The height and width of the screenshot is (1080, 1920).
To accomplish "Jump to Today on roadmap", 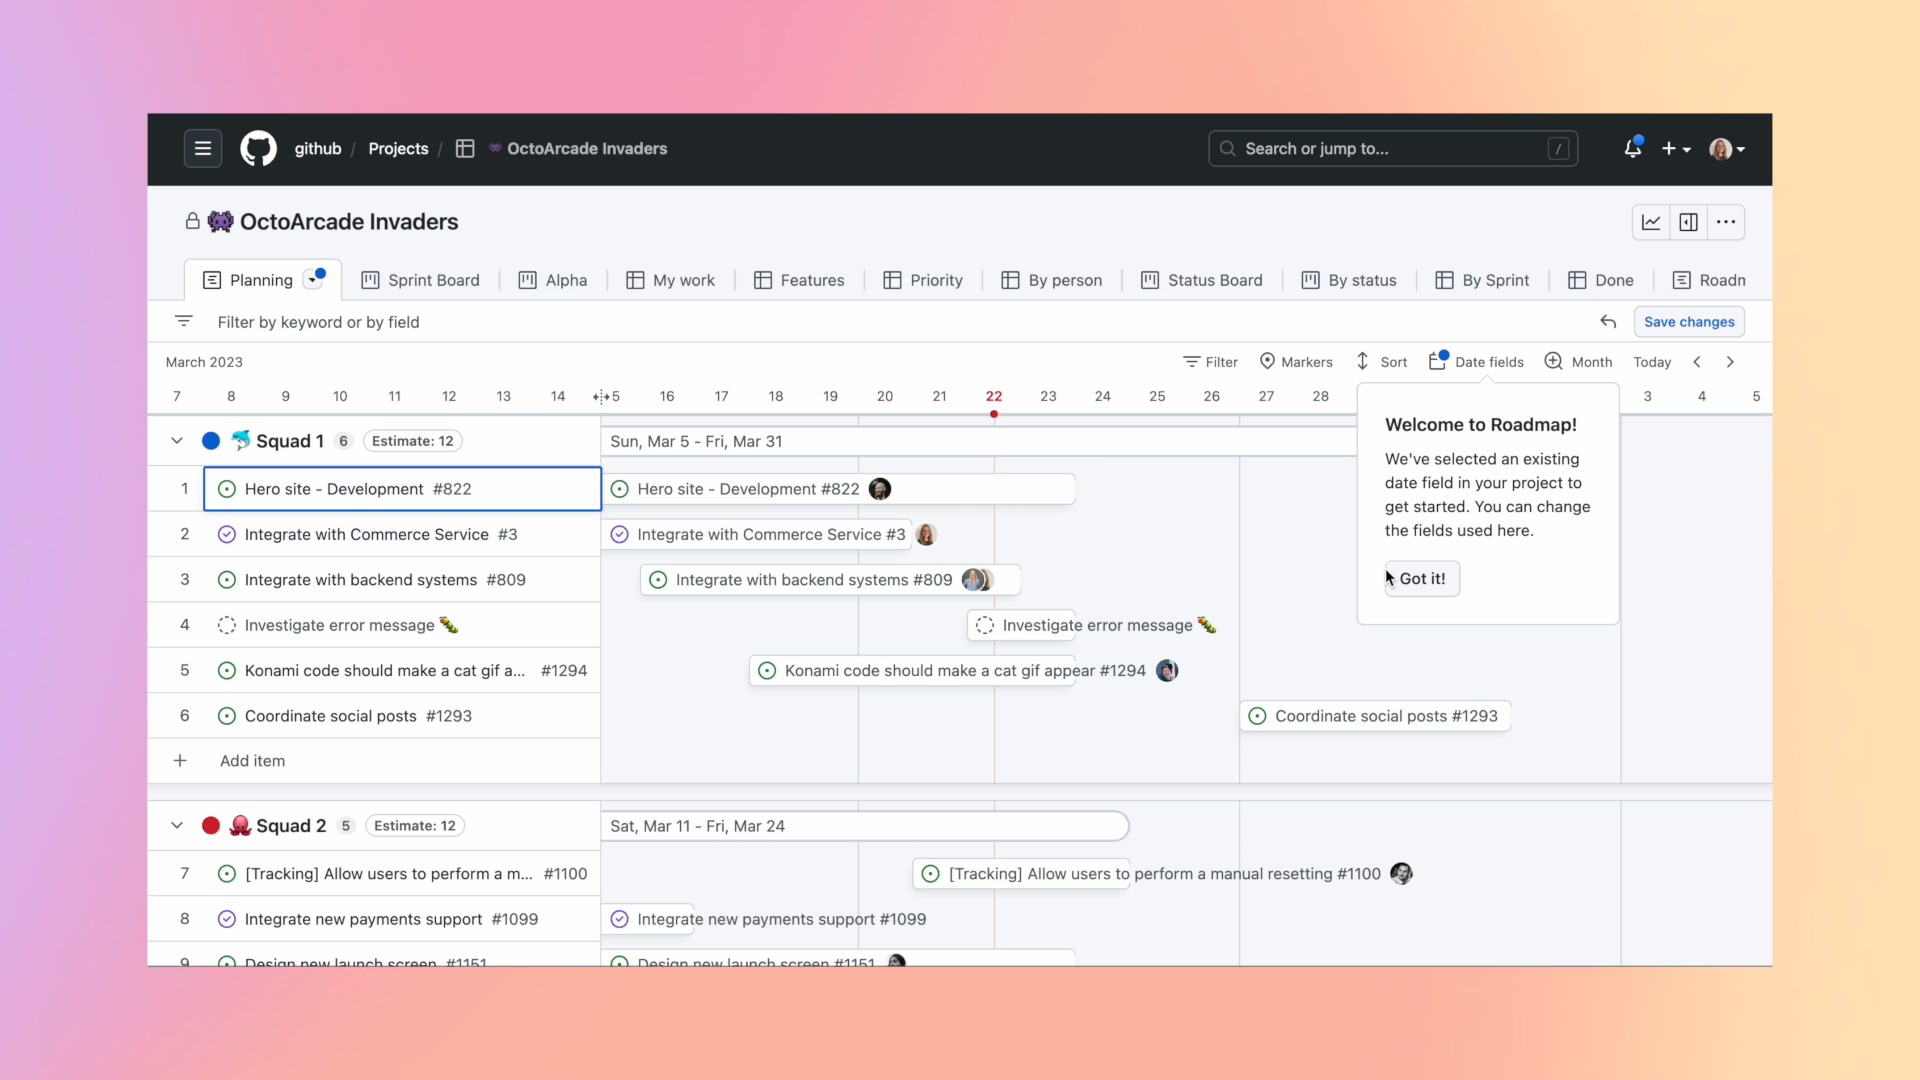I will (x=1652, y=362).
